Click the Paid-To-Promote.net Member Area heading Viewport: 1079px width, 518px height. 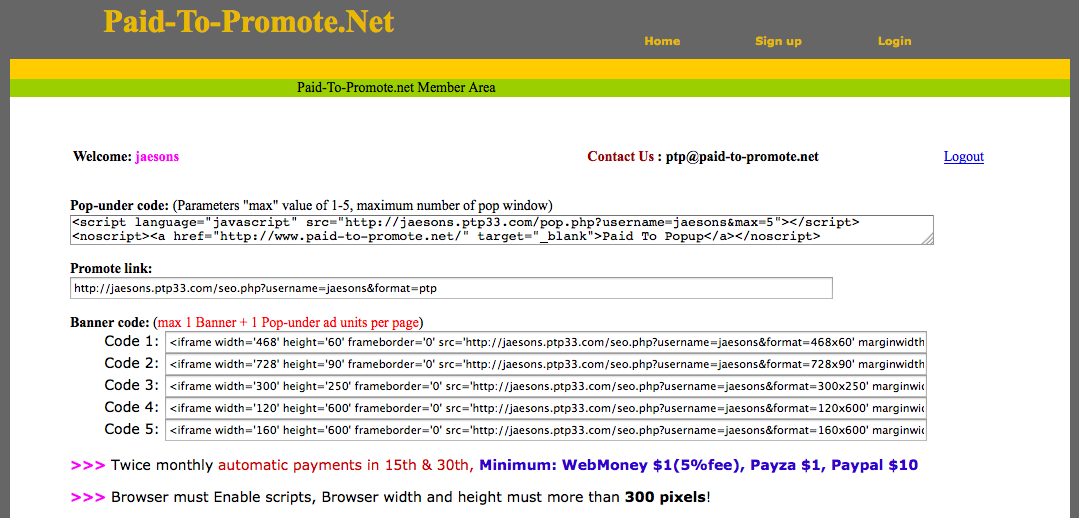(x=396, y=88)
